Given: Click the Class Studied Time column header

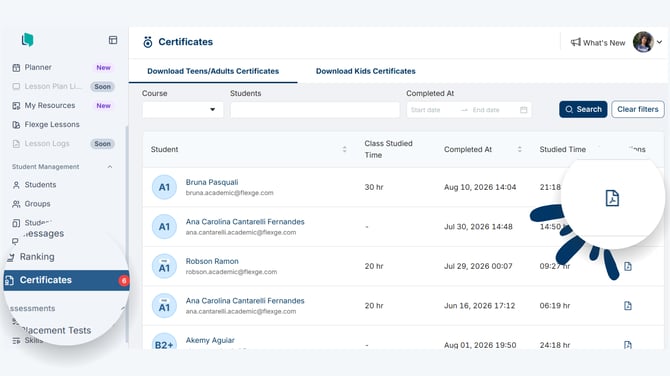Looking at the screenshot, I should tap(388, 149).
